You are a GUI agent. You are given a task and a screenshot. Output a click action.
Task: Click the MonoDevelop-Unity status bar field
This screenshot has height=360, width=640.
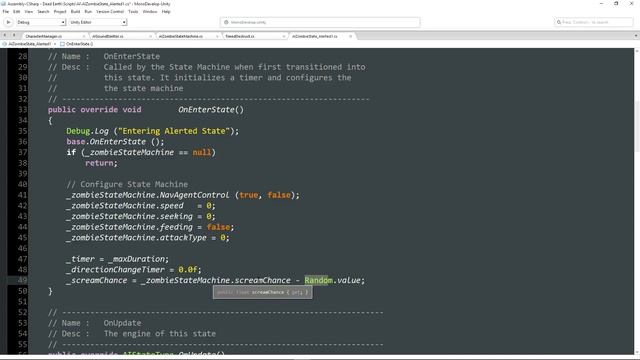(320, 22)
